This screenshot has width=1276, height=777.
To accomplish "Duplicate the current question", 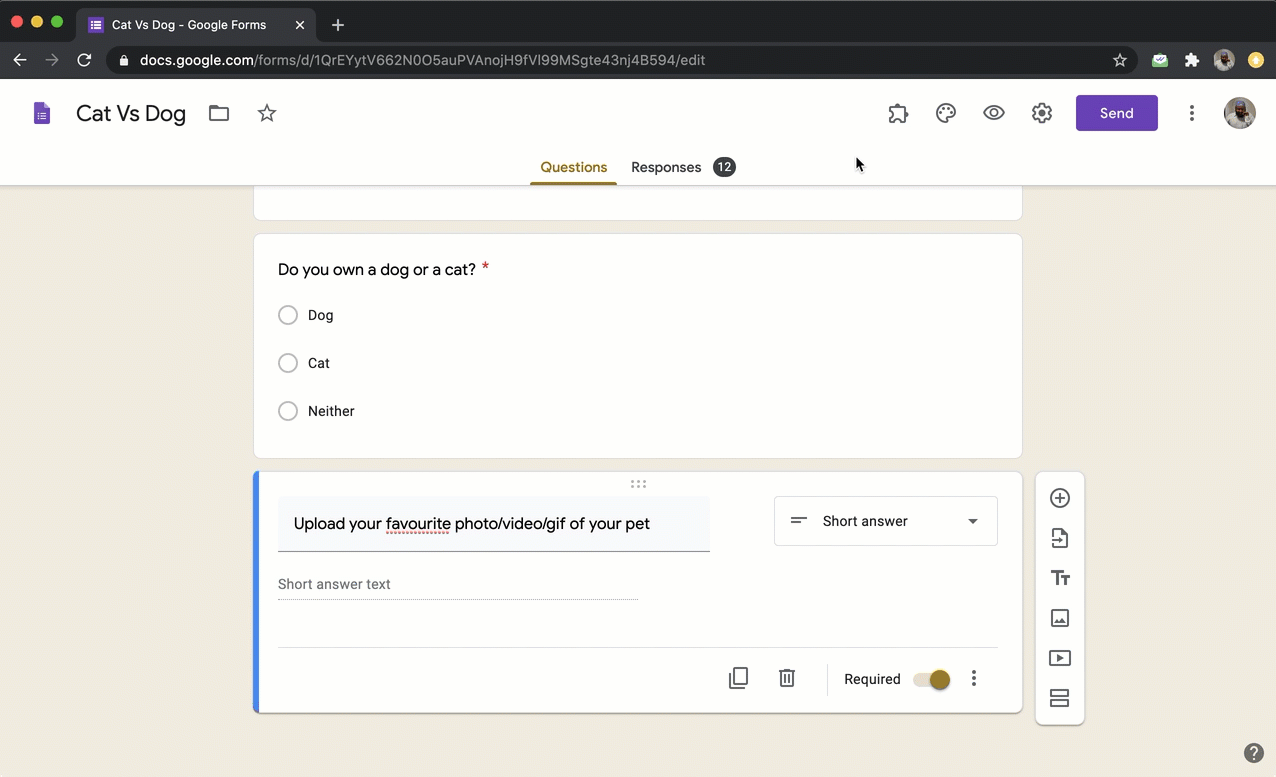I will point(738,678).
